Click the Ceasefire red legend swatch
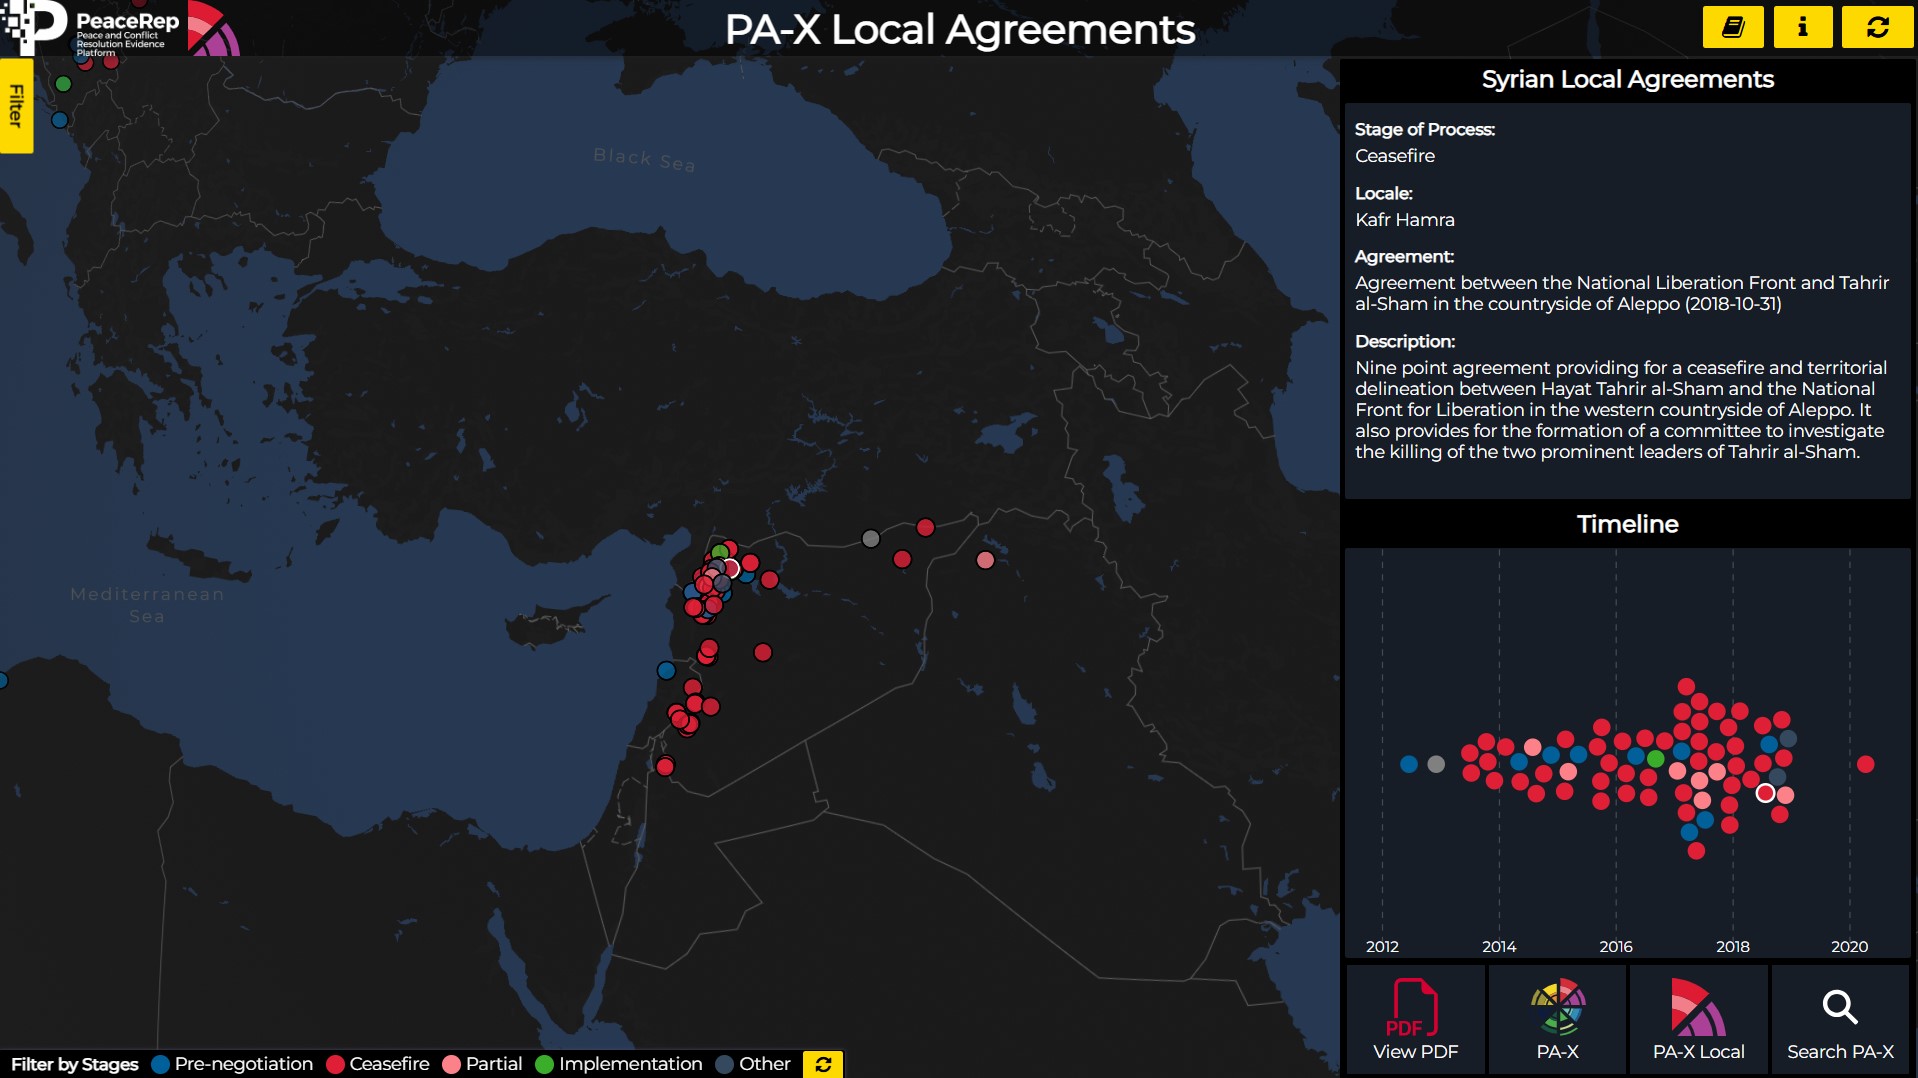The width and height of the screenshot is (1918, 1078). click(335, 1065)
